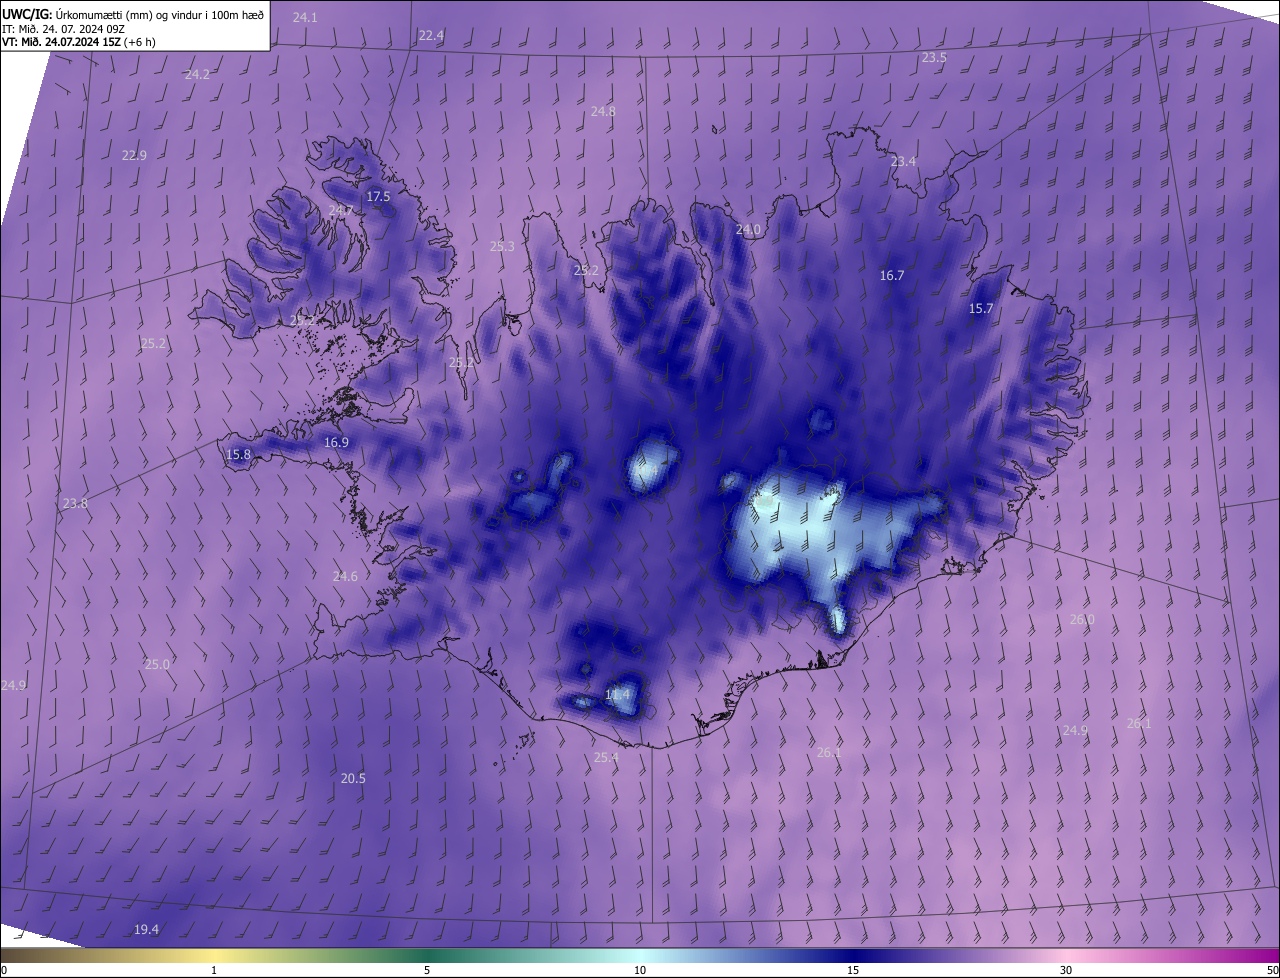Click the 20.5 value label
The height and width of the screenshot is (978, 1280).
click(x=353, y=778)
